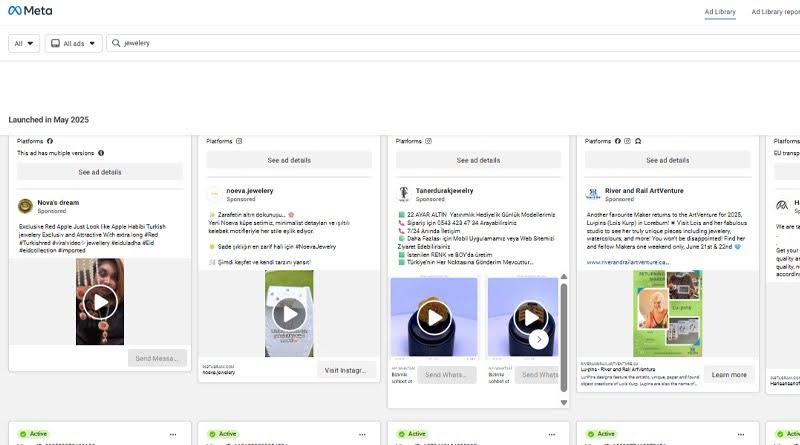
Task: Expand the All country dropdown
Action: tap(24, 43)
